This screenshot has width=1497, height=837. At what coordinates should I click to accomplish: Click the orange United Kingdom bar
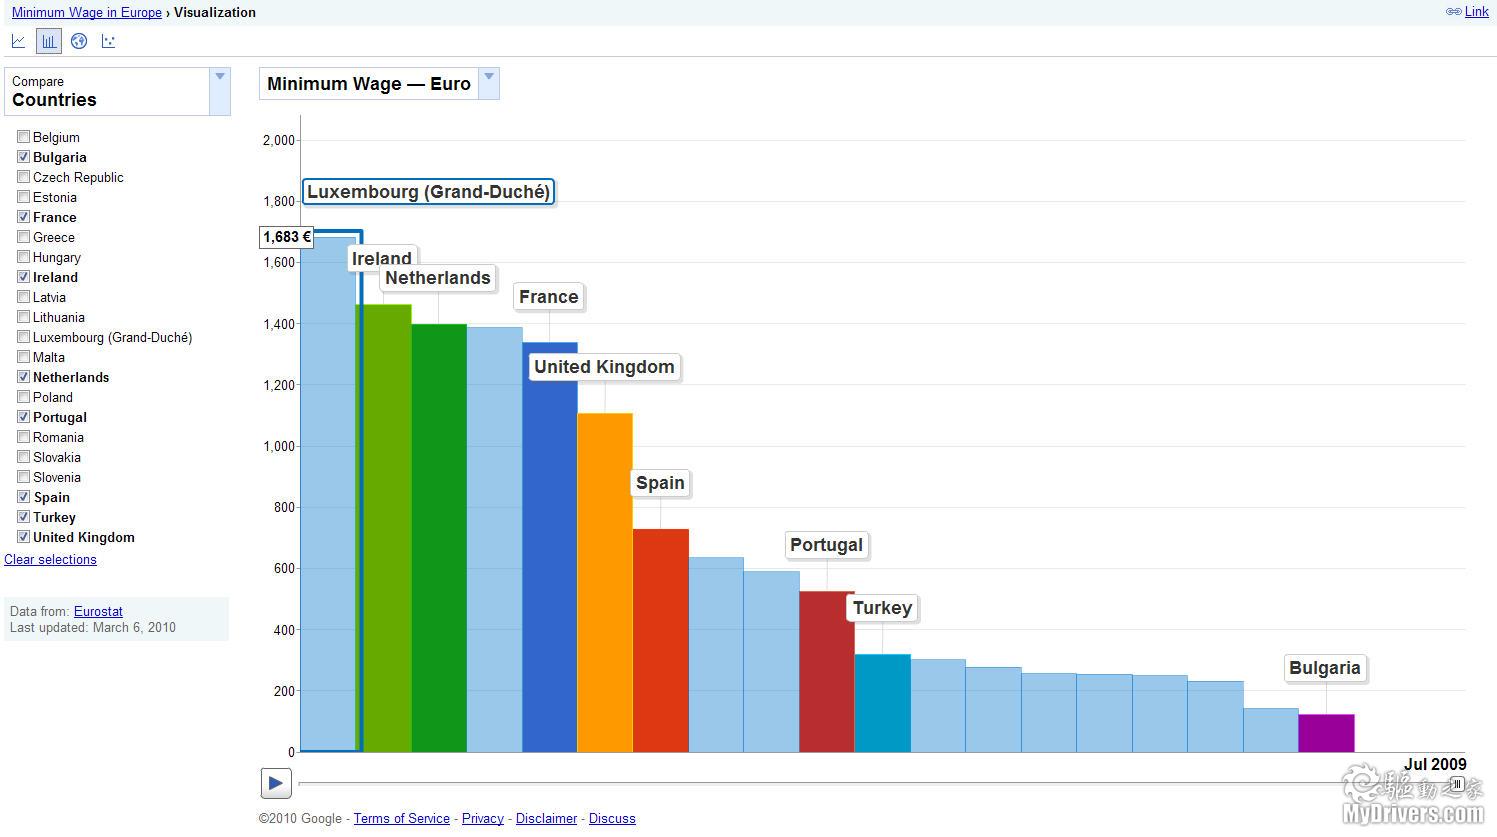tap(604, 580)
